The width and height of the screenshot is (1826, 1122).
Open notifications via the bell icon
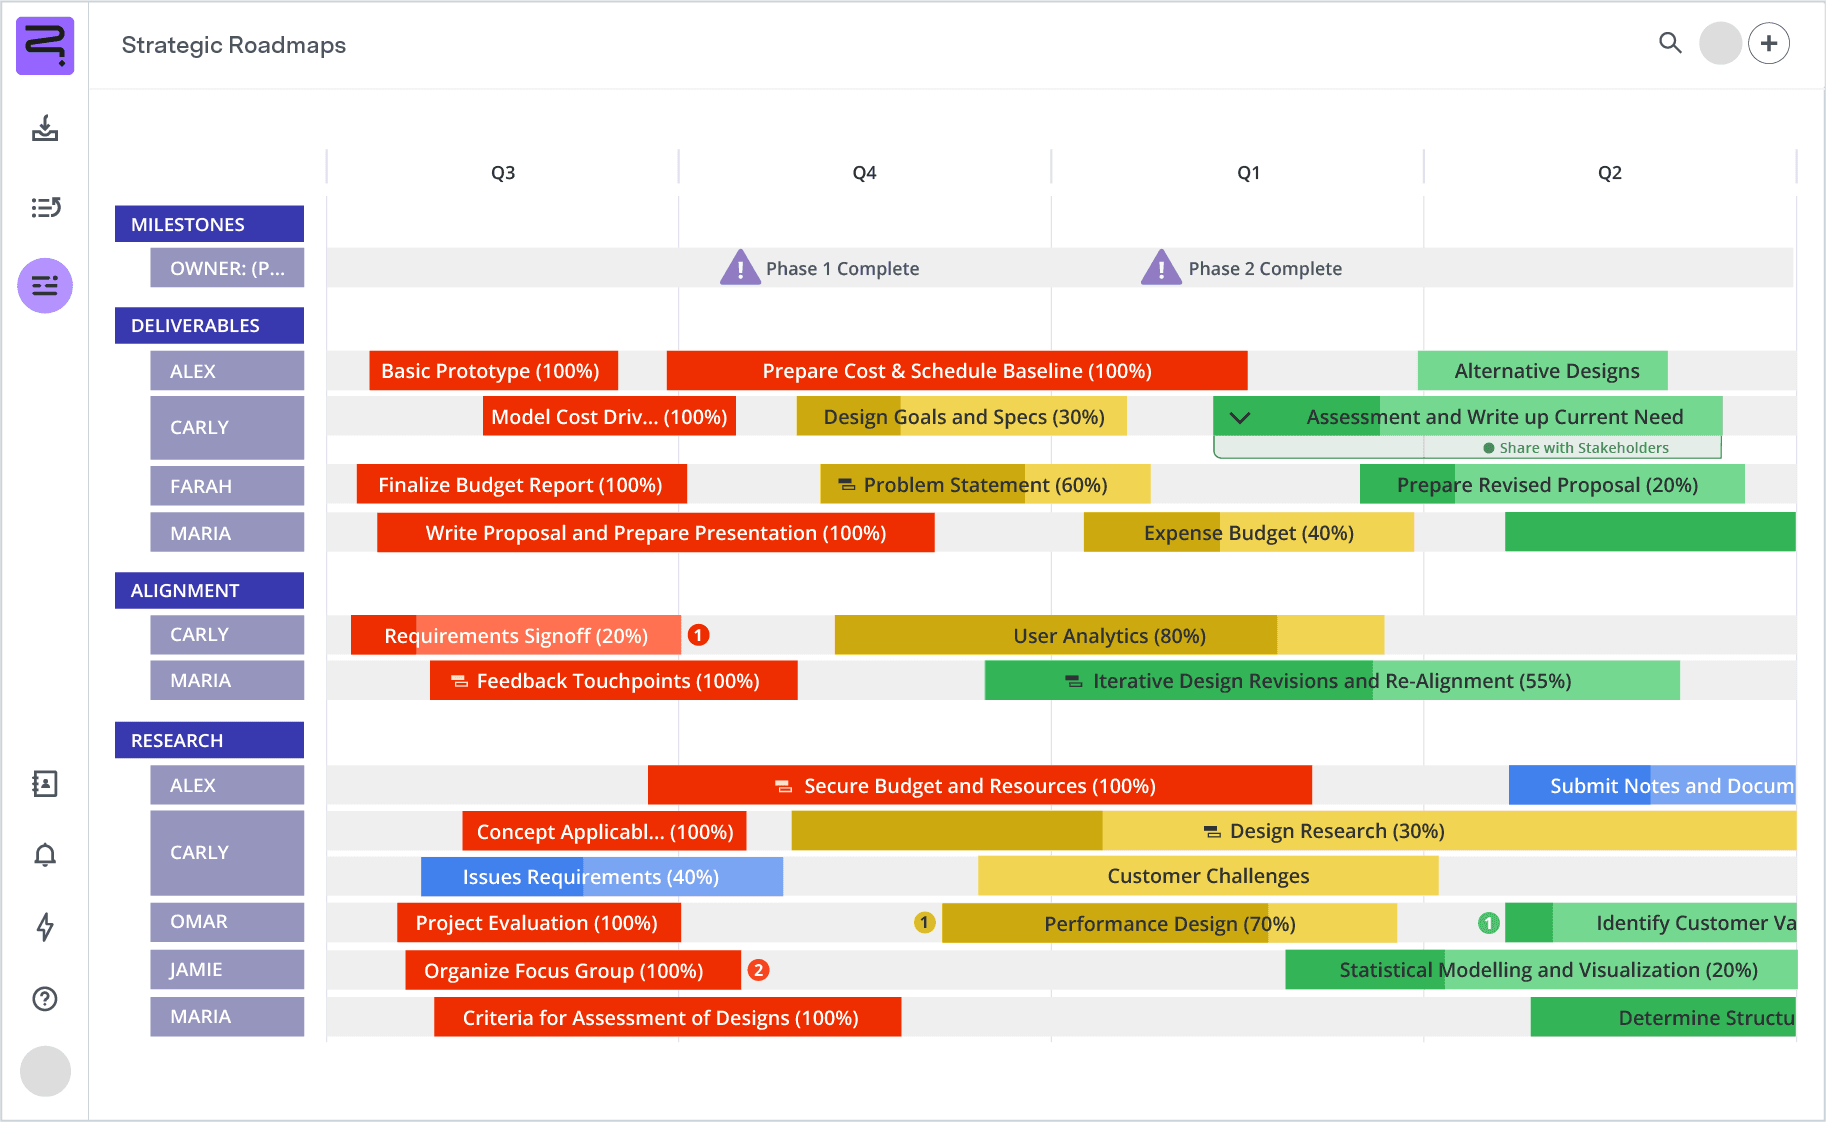45,855
